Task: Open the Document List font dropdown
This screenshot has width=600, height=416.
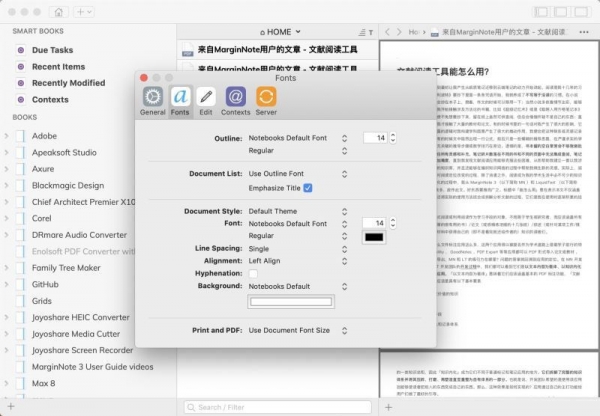Action: 298,174
